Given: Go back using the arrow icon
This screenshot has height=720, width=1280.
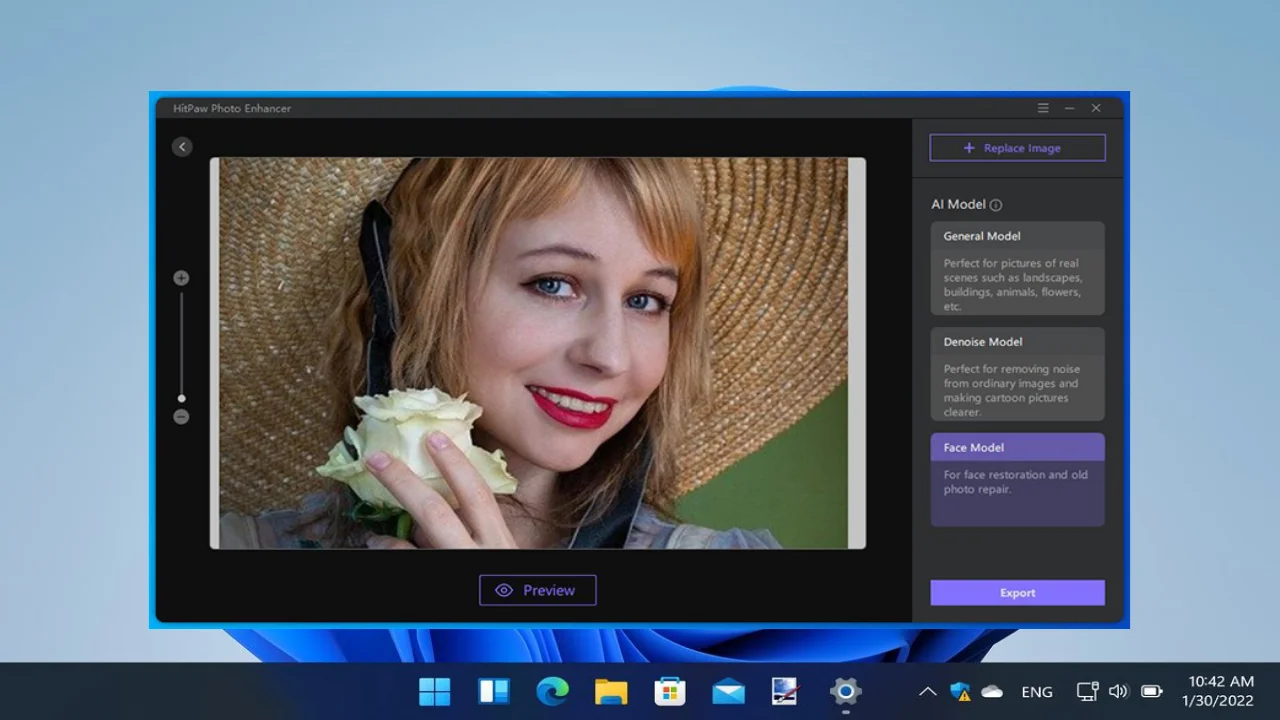Looking at the screenshot, I should pyautogui.click(x=181, y=147).
